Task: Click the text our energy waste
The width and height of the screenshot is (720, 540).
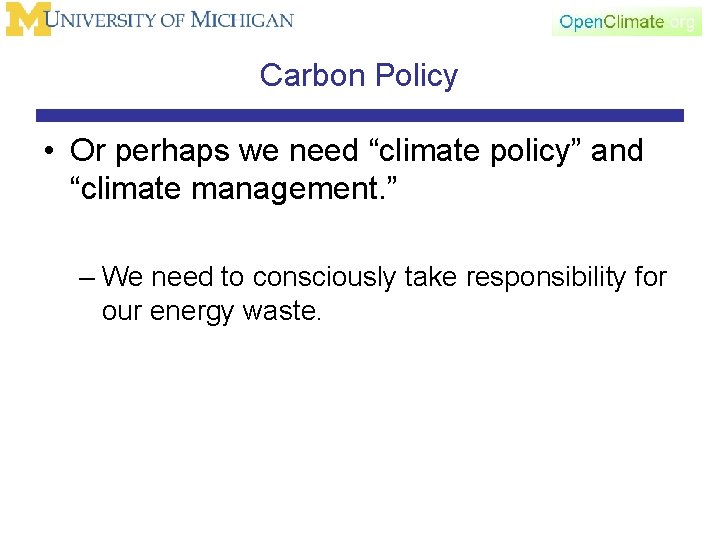Action: click(x=211, y=311)
